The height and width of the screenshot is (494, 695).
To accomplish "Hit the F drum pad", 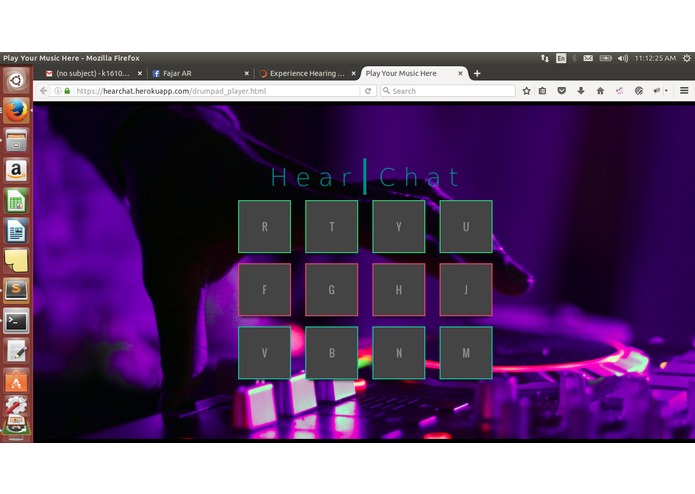I will 265,290.
